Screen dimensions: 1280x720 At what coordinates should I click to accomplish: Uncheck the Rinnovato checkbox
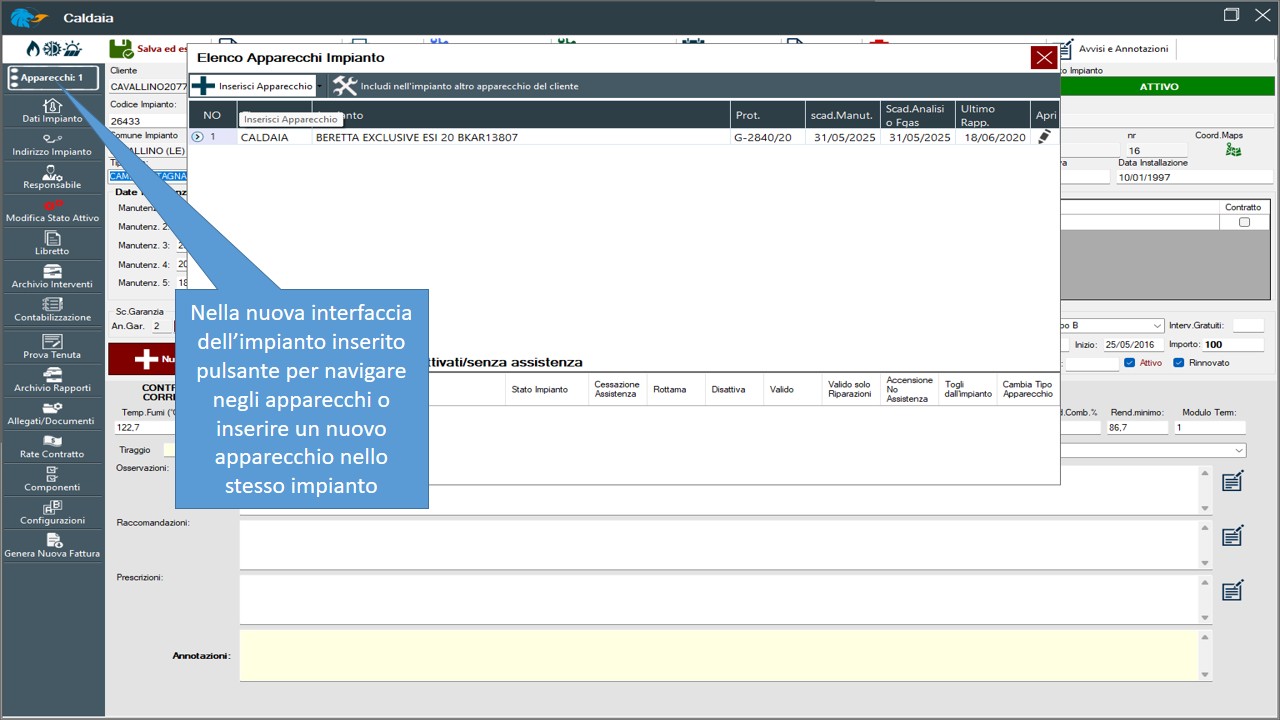click(1179, 362)
